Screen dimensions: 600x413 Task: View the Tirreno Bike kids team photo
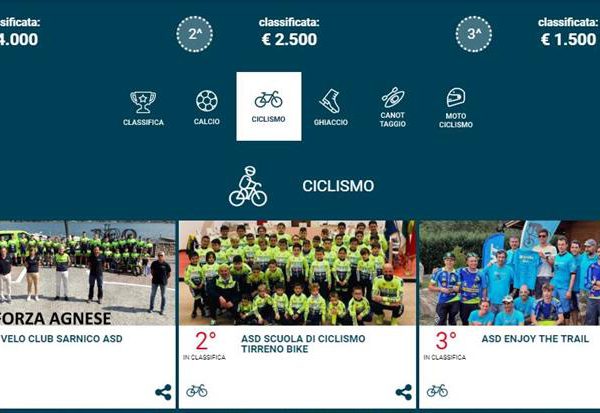[x=297, y=273]
